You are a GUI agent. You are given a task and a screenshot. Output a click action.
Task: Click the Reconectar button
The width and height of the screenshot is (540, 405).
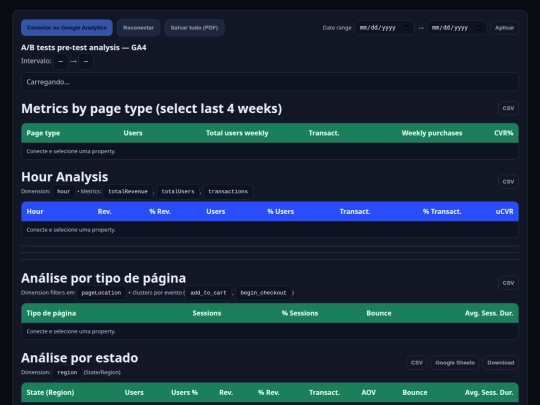(138, 28)
